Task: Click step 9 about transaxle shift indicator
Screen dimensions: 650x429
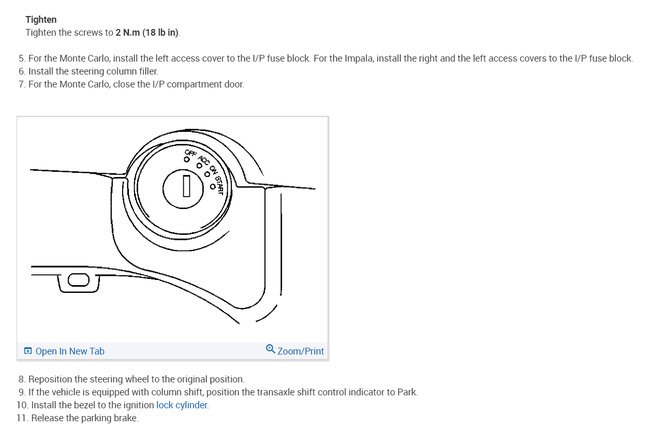Action: pos(218,392)
